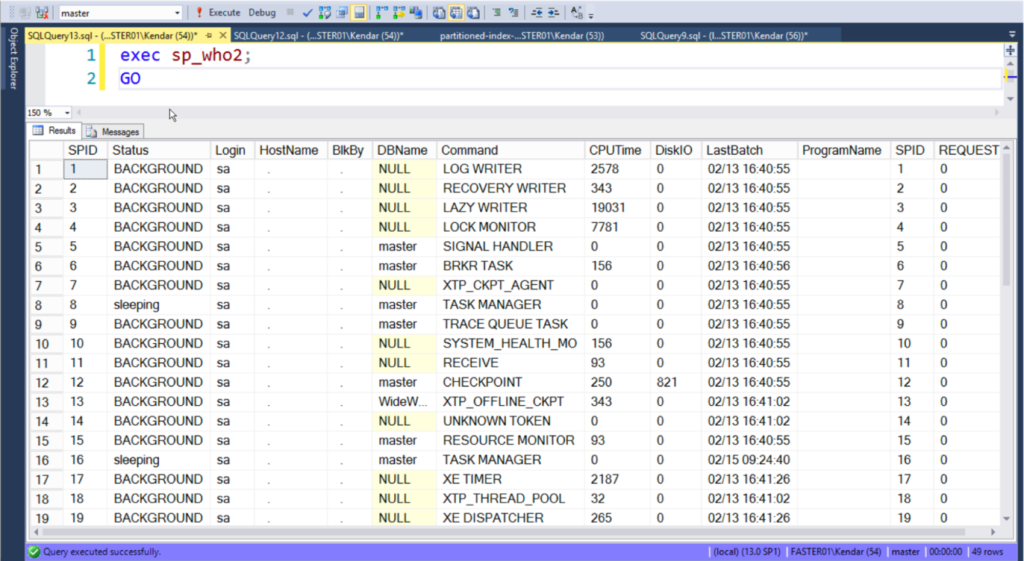1024x561 pixels.
Task: Click the Debug button
Action: (x=262, y=13)
